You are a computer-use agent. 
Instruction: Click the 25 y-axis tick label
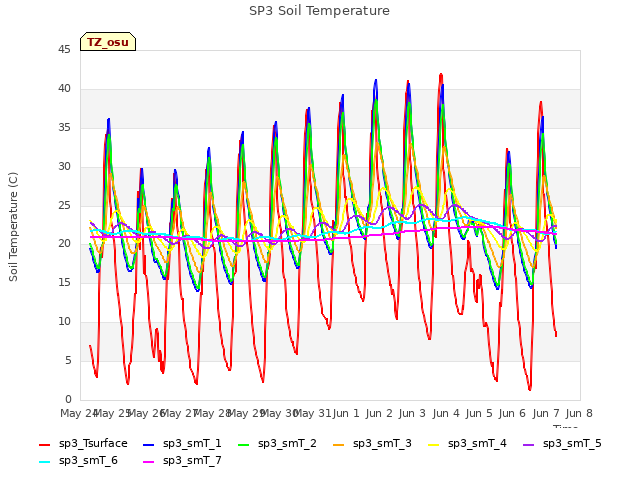(x=64, y=205)
